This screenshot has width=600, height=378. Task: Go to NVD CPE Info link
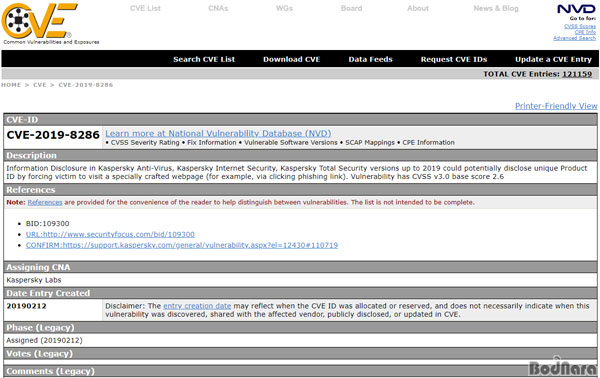(585, 32)
